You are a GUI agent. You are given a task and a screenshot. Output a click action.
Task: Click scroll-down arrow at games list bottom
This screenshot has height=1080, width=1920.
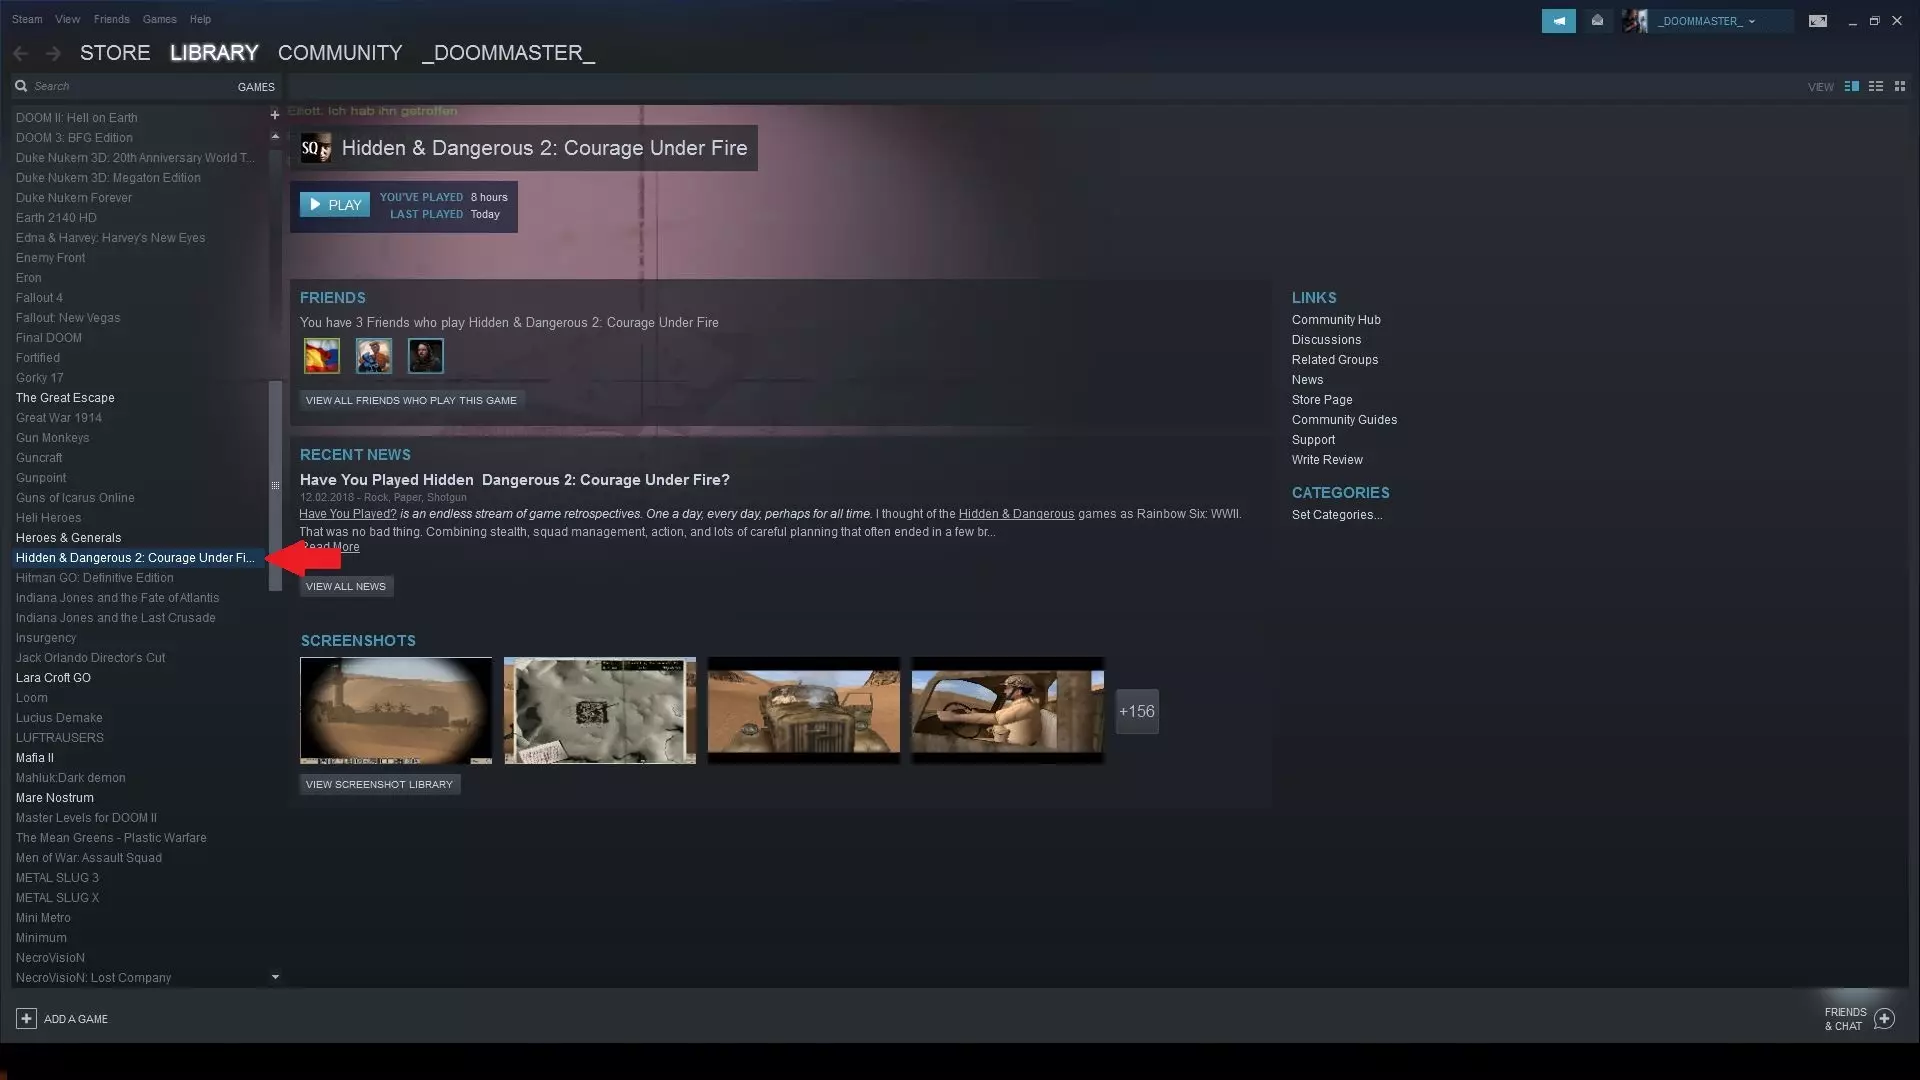pos(275,977)
